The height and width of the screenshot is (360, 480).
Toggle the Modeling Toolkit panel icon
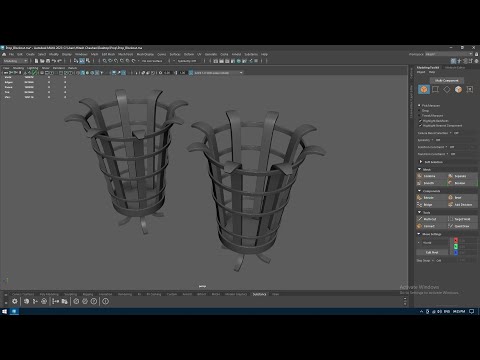(x=454, y=61)
